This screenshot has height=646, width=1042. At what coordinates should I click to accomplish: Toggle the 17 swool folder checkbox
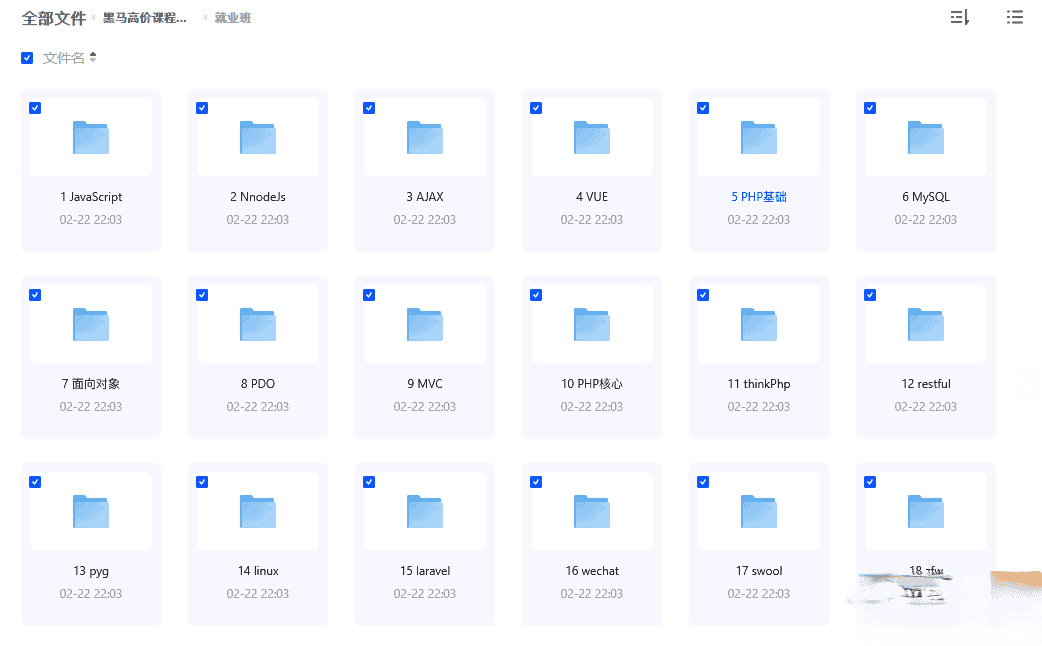[703, 482]
